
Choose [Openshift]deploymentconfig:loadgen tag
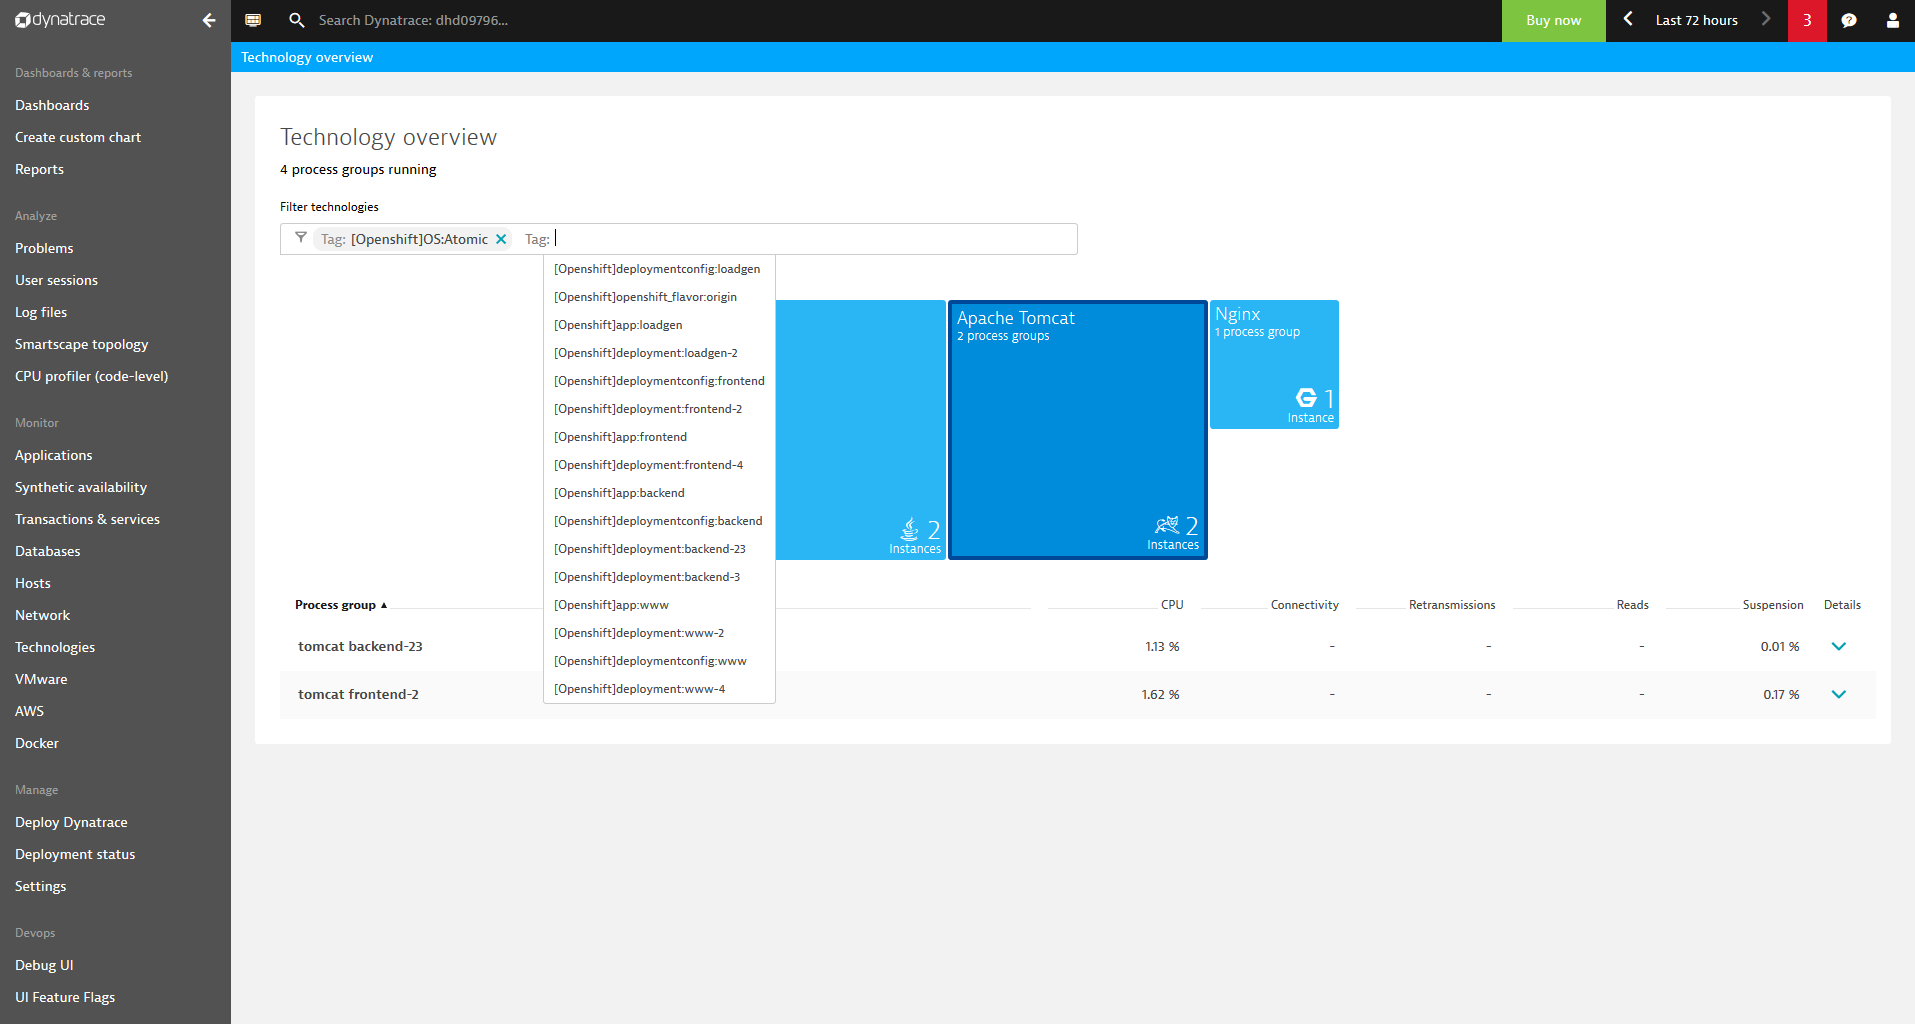pos(658,269)
